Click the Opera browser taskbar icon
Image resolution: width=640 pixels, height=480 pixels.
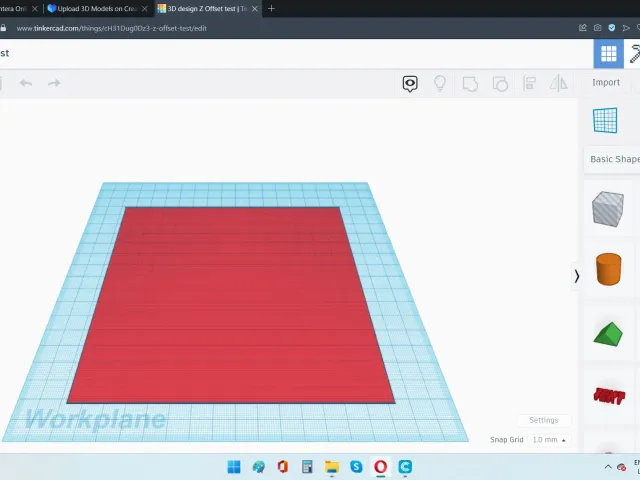point(380,467)
